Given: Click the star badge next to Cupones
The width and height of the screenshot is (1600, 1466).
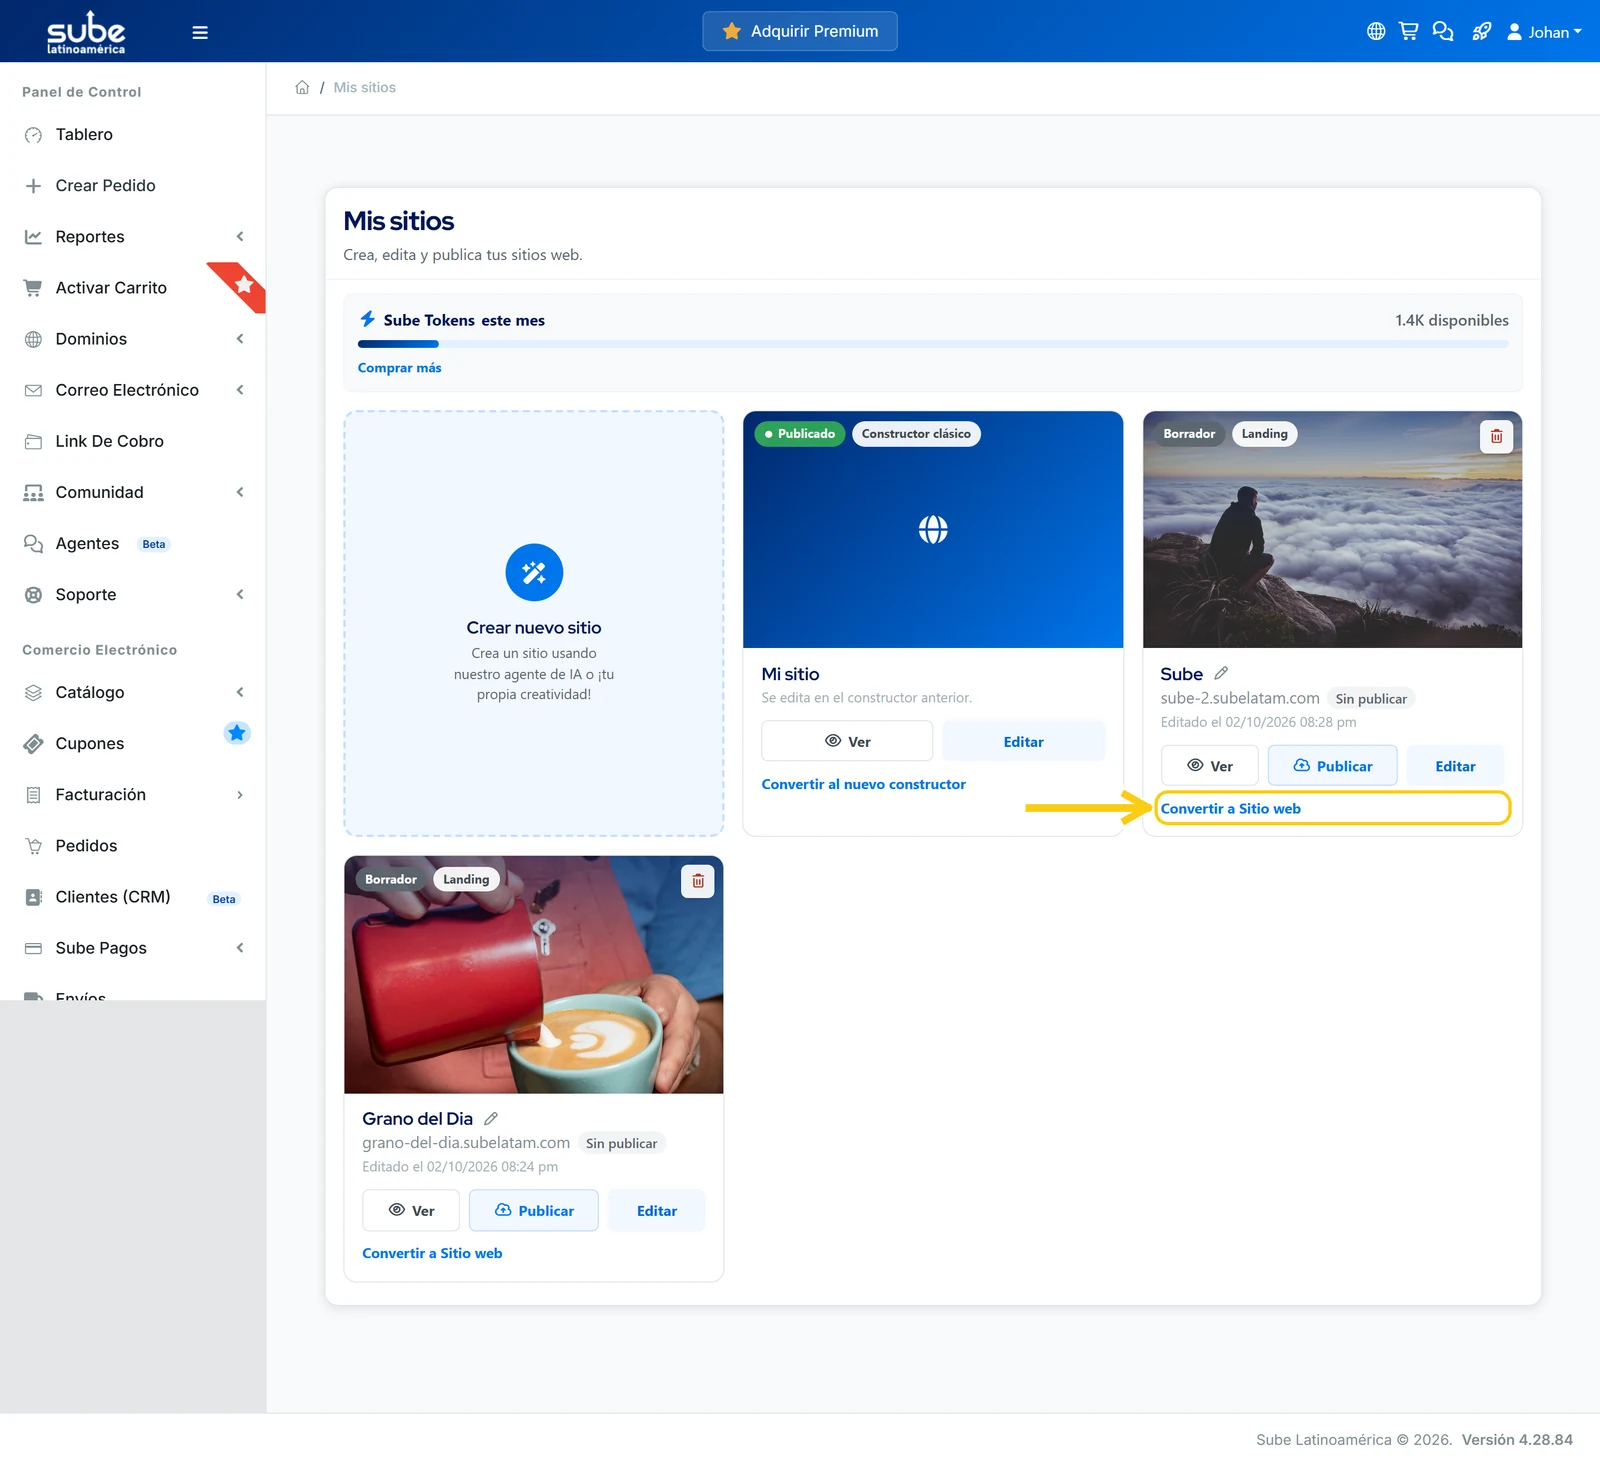Looking at the screenshot, I should click(237, 733).
